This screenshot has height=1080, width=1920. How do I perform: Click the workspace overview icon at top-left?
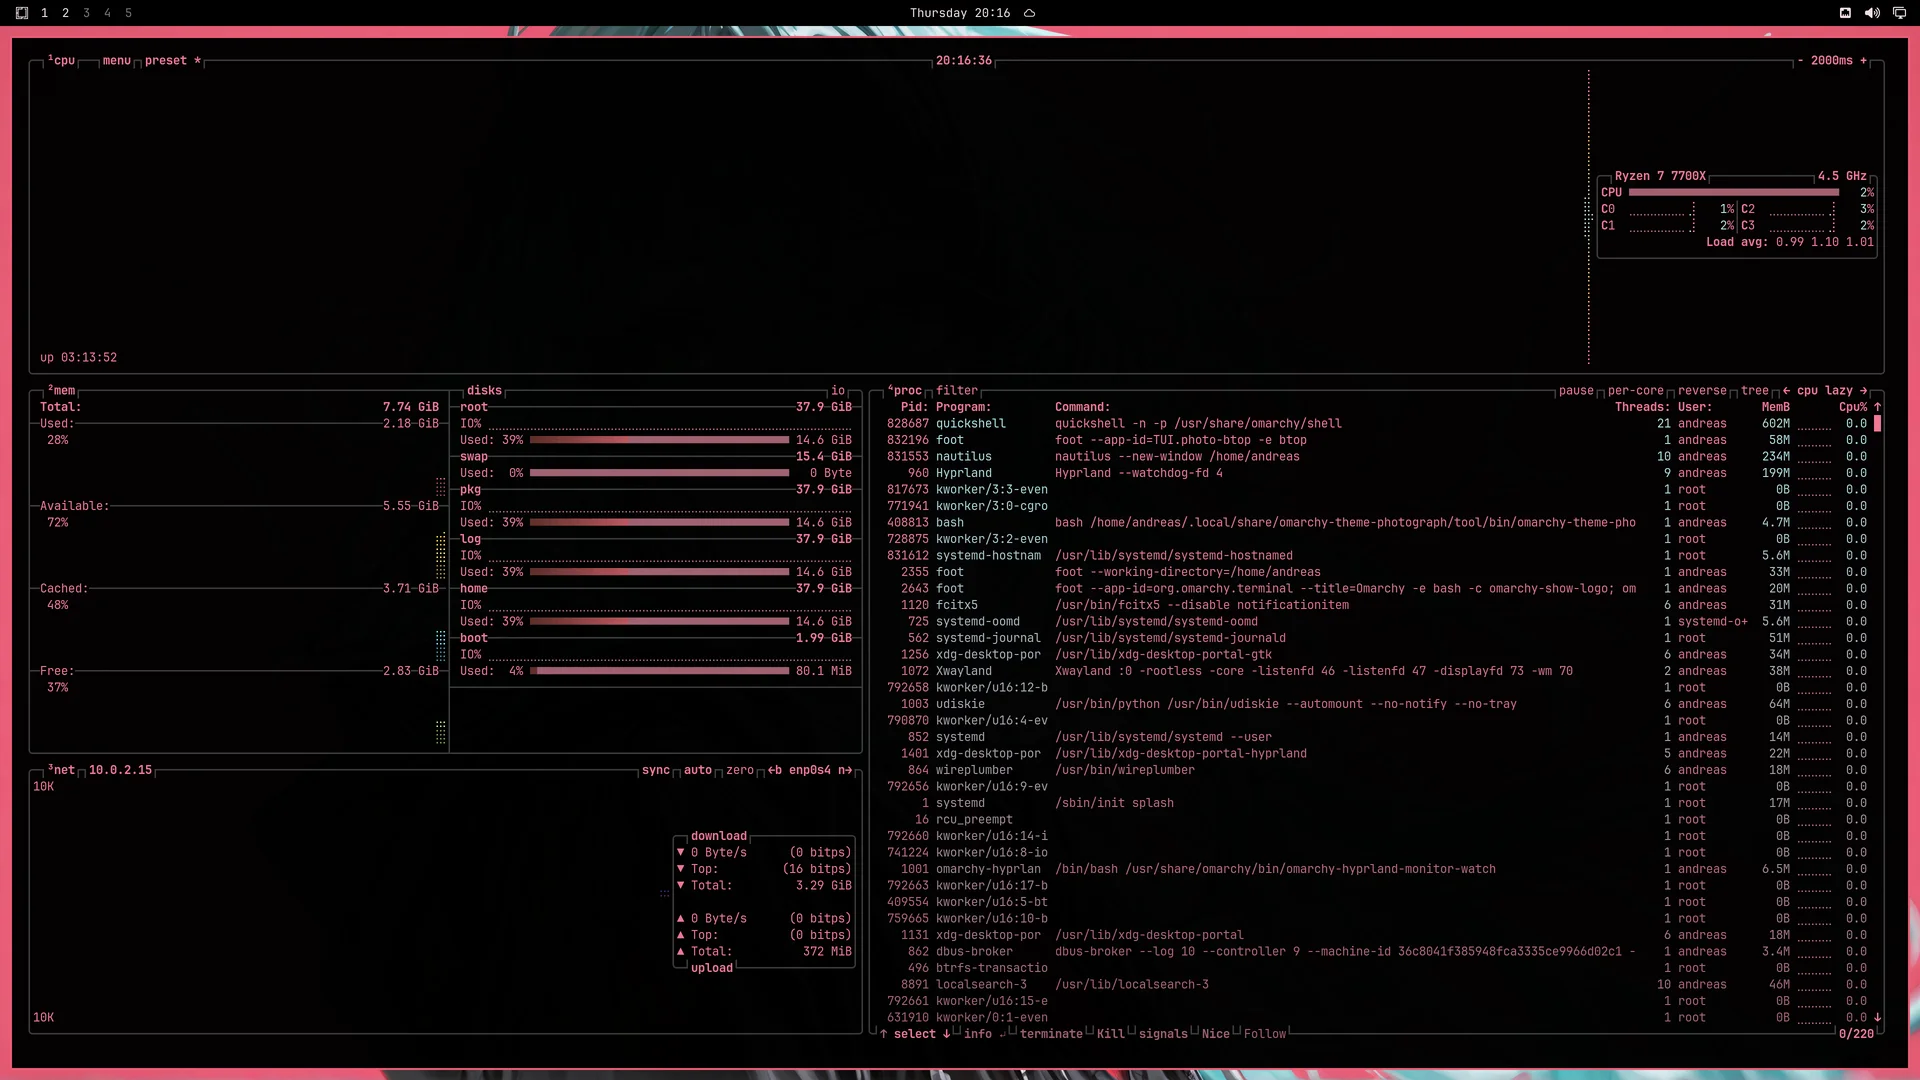coord(22,13)
